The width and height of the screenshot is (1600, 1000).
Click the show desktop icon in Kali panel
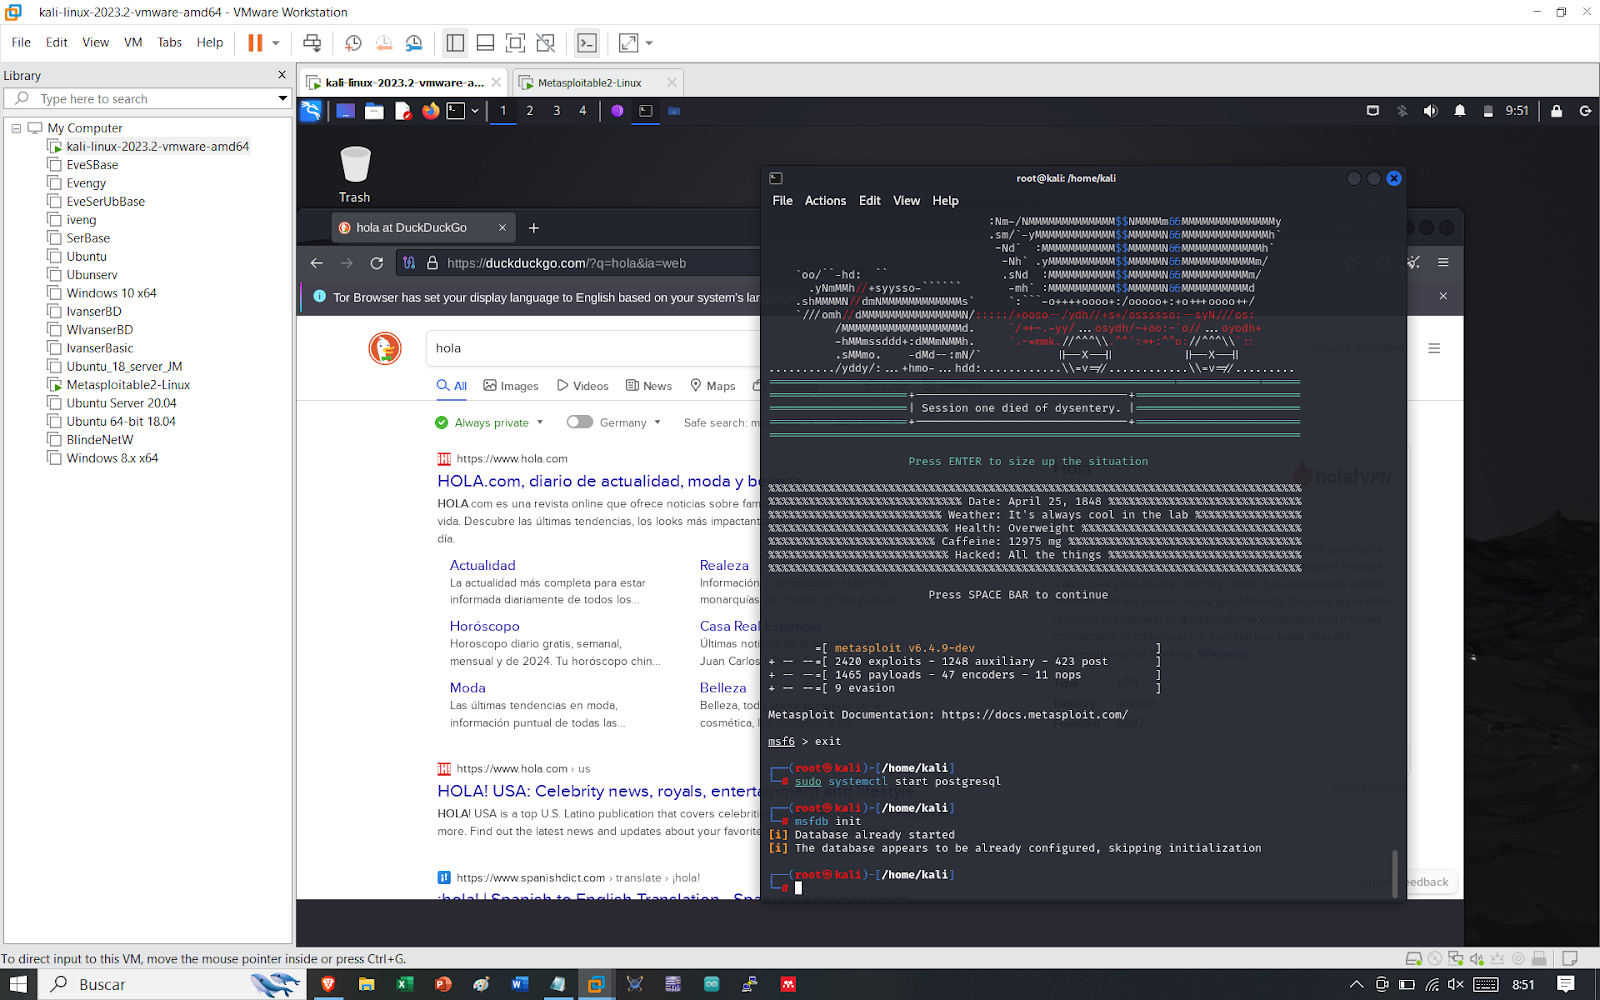[345, 111]
